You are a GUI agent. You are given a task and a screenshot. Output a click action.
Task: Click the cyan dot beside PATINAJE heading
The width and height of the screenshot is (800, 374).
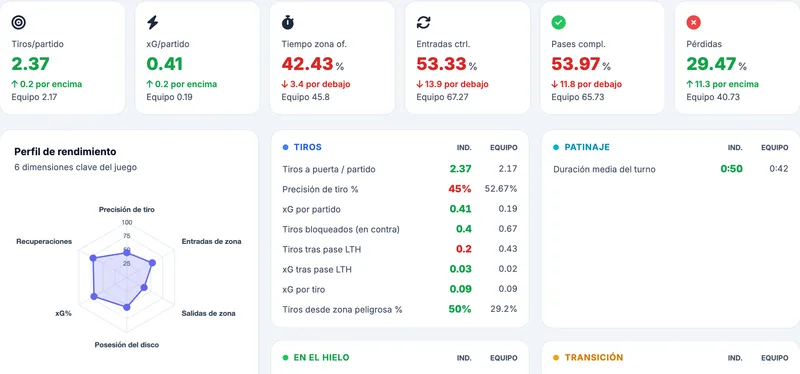556,147
